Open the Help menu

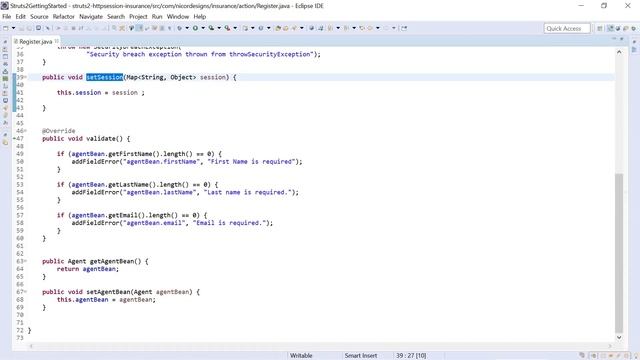pos(200,17)
